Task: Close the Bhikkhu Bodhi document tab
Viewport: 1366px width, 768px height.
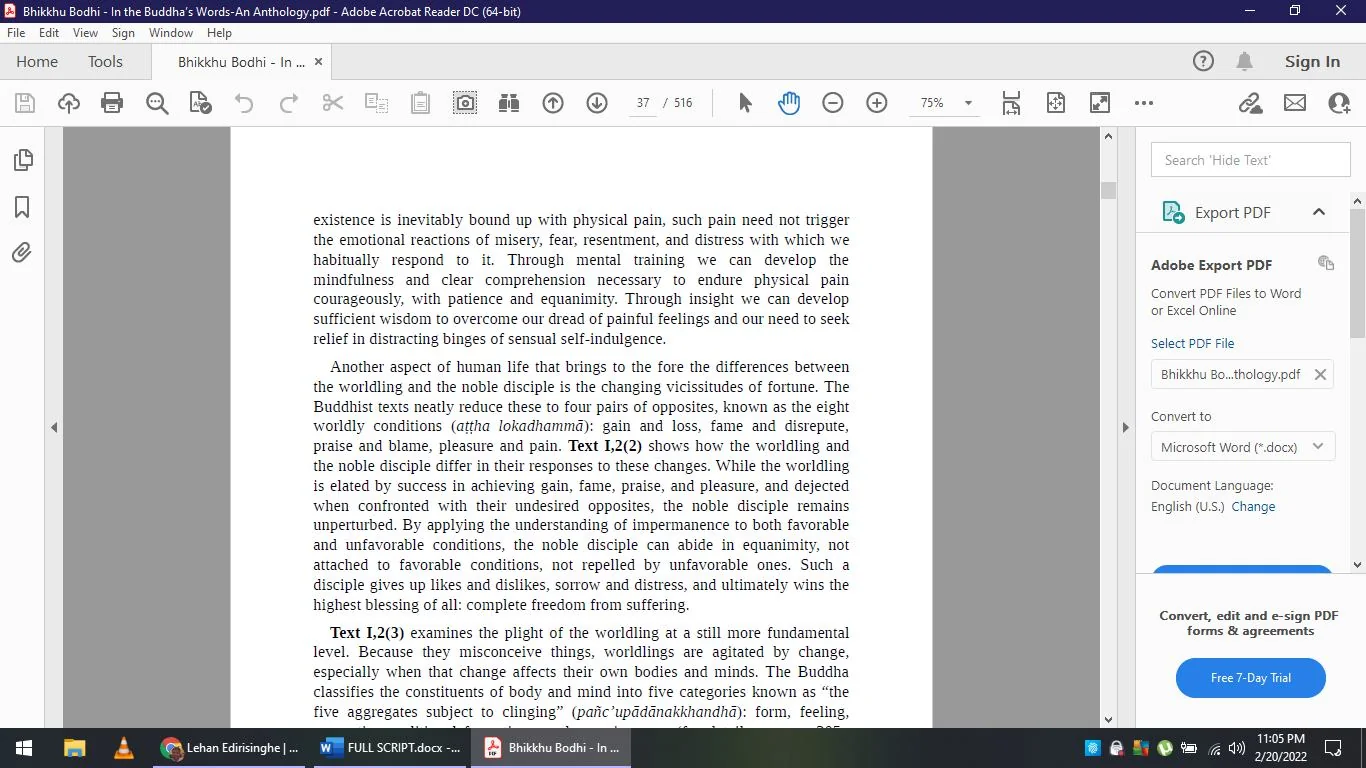Action: (x=319, y=62)
